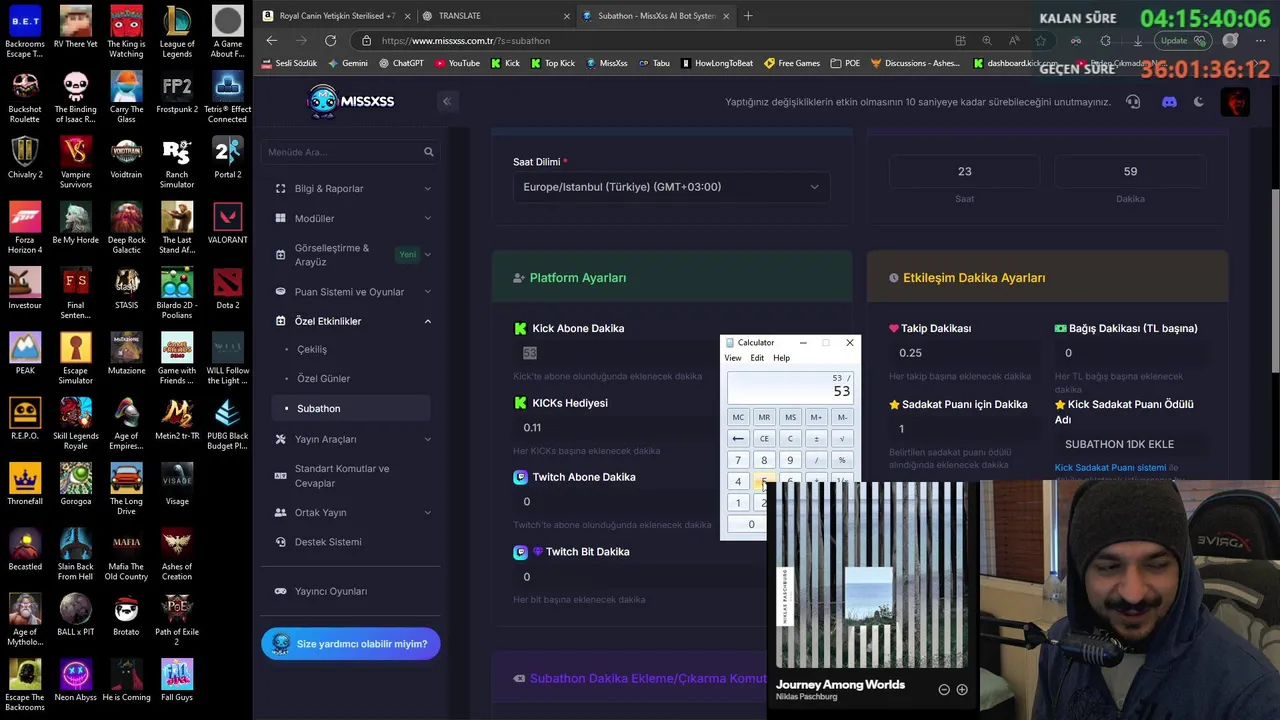Click the Takip Dakikası field 0.25

[964, 353]
